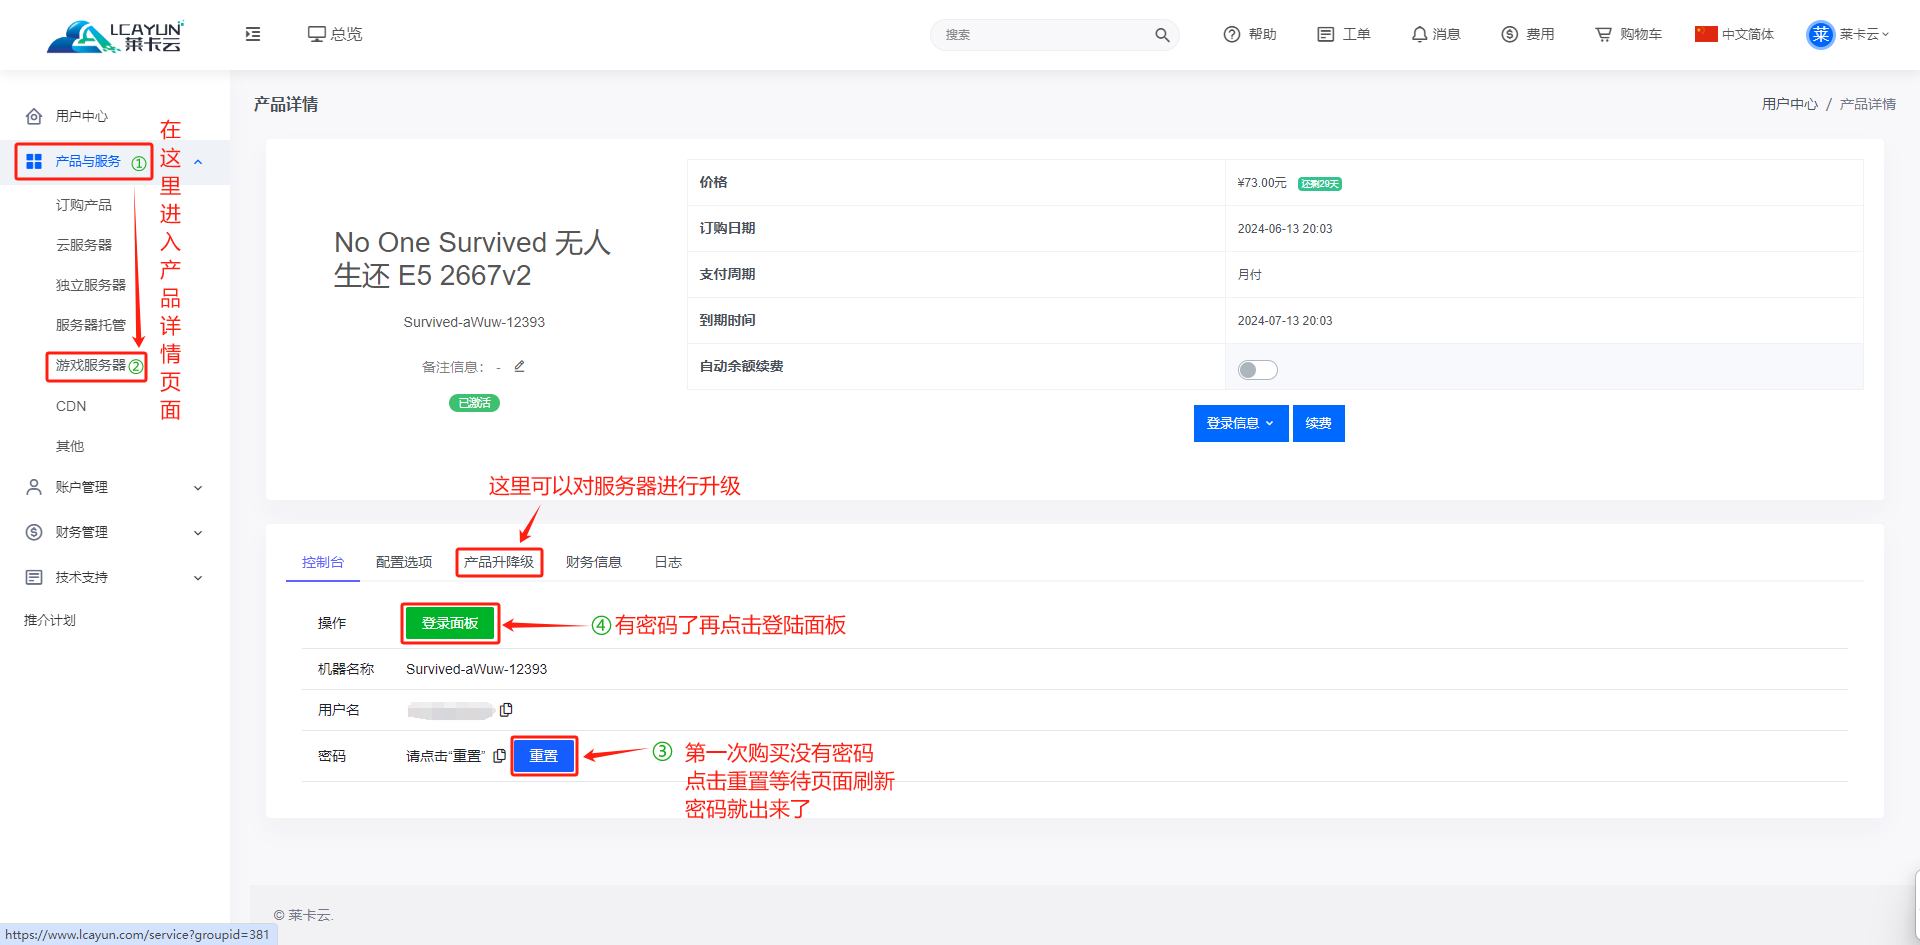Click the 已激活 status badge

(474, 403)
